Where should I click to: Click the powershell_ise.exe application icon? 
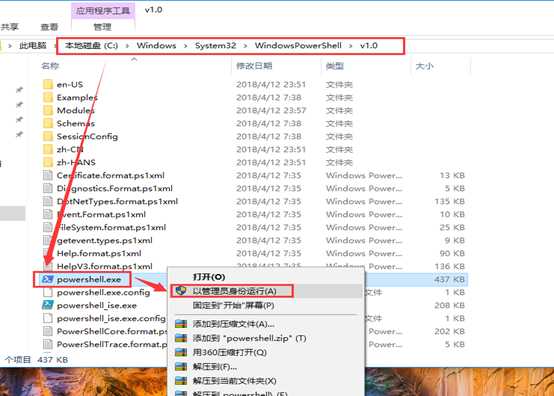click(47, 305)
